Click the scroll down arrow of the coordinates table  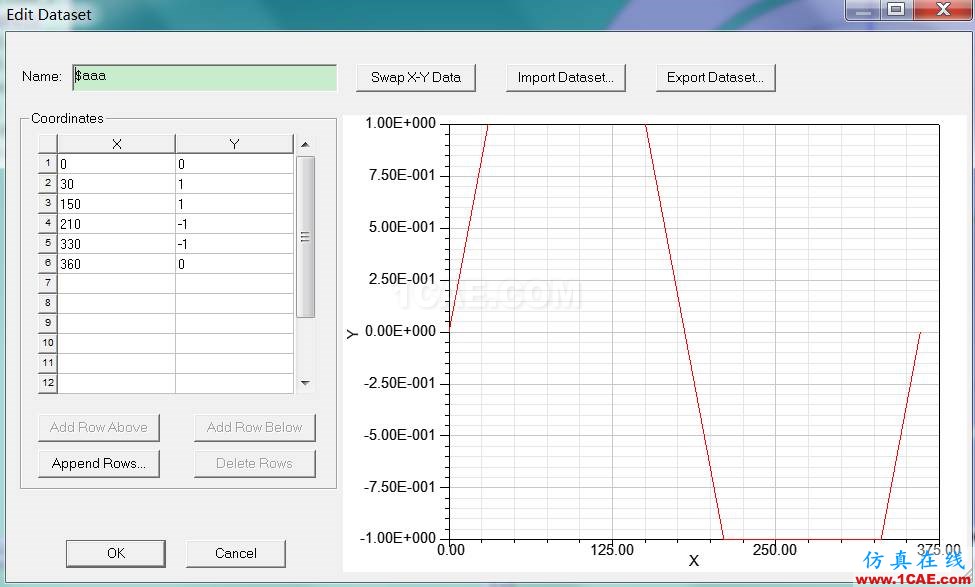click(305, 383)
